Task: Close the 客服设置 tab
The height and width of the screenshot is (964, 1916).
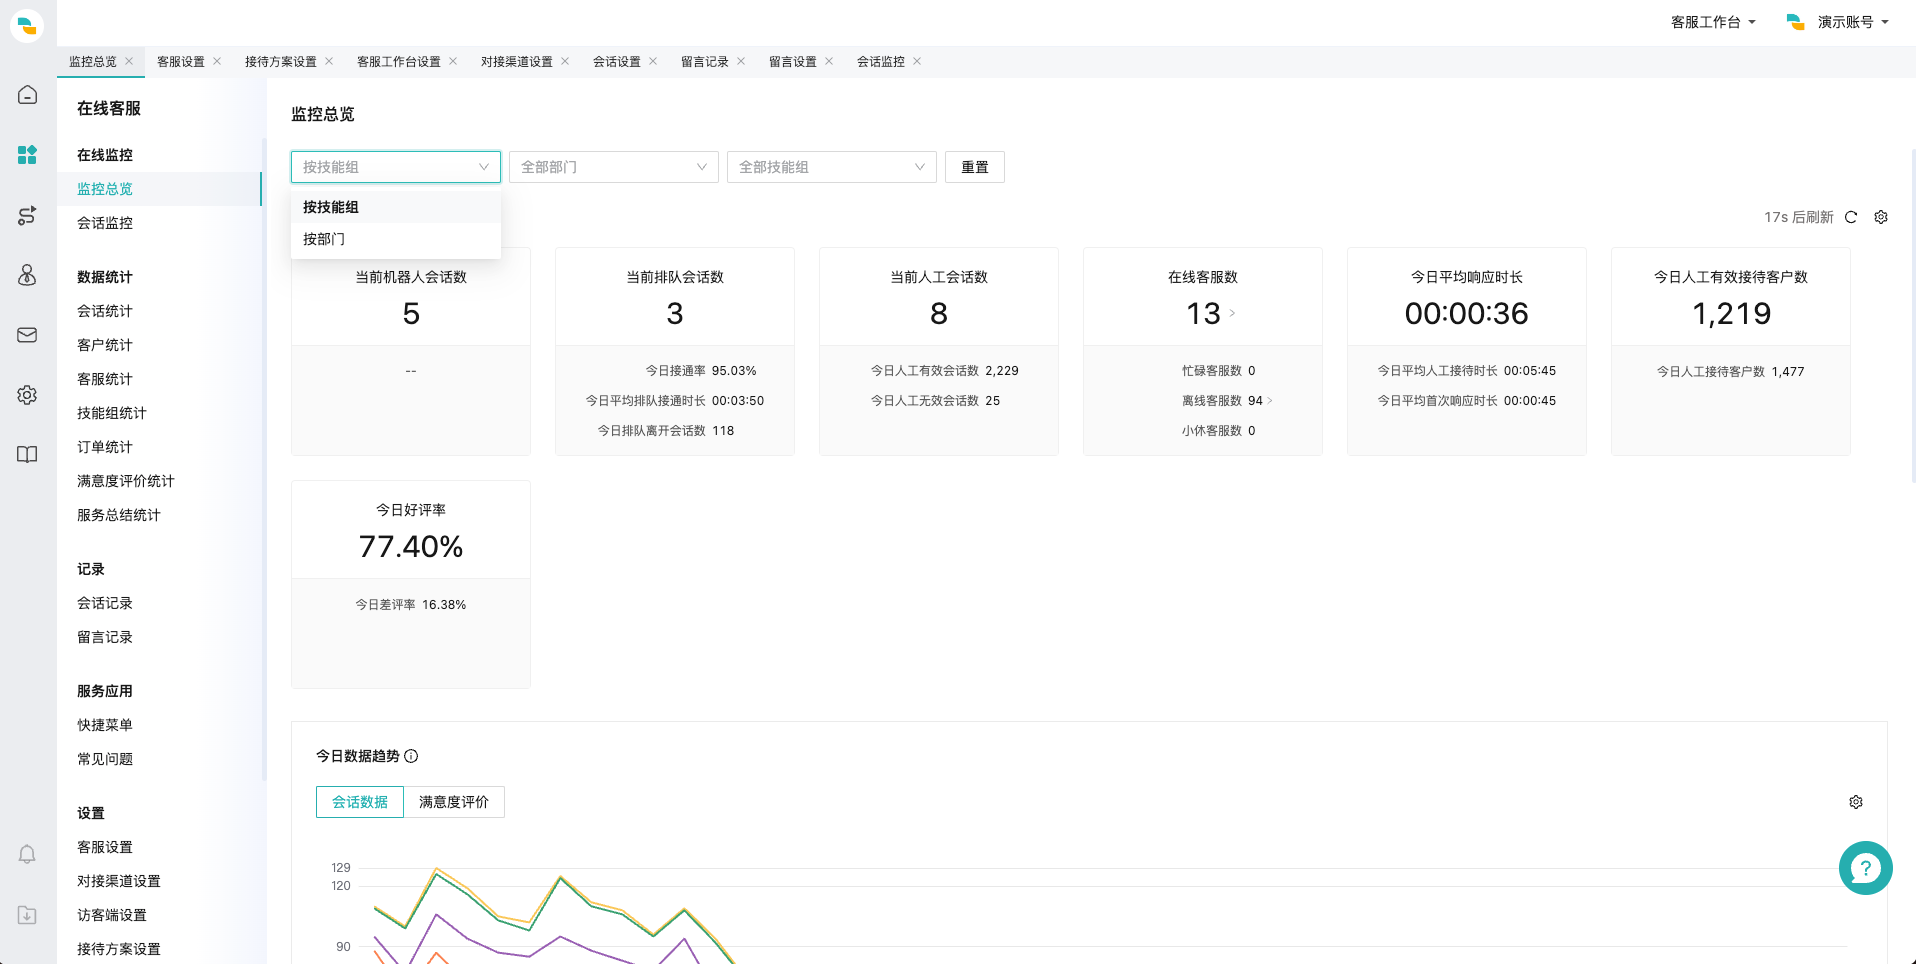Action: 217,61
